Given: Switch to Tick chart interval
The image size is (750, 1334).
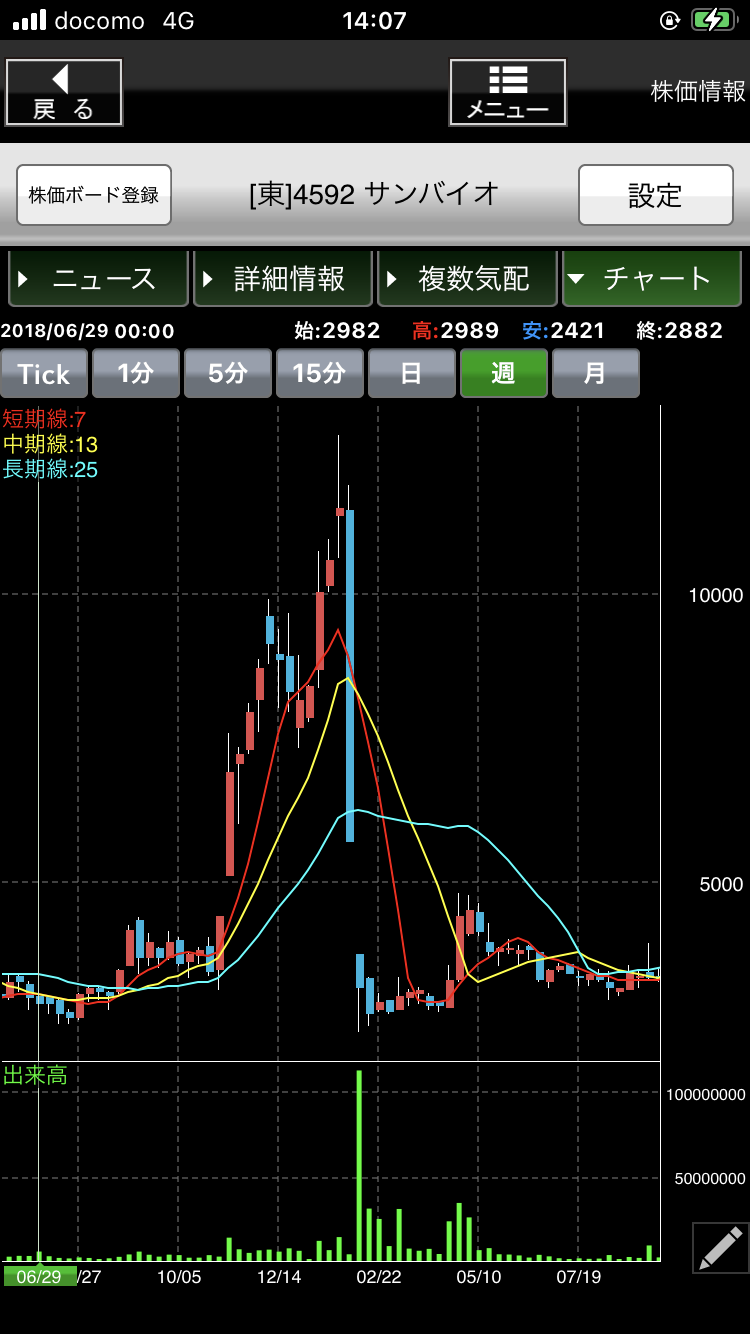Looking at the screenshot, I should click(44, 374).
